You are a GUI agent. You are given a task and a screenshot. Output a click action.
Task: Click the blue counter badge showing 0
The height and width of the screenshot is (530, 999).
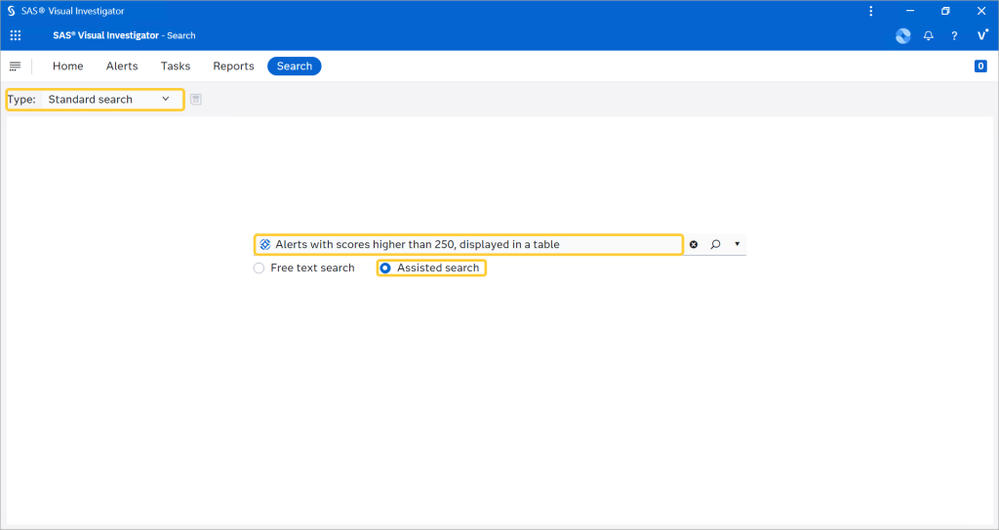point(981,66)
